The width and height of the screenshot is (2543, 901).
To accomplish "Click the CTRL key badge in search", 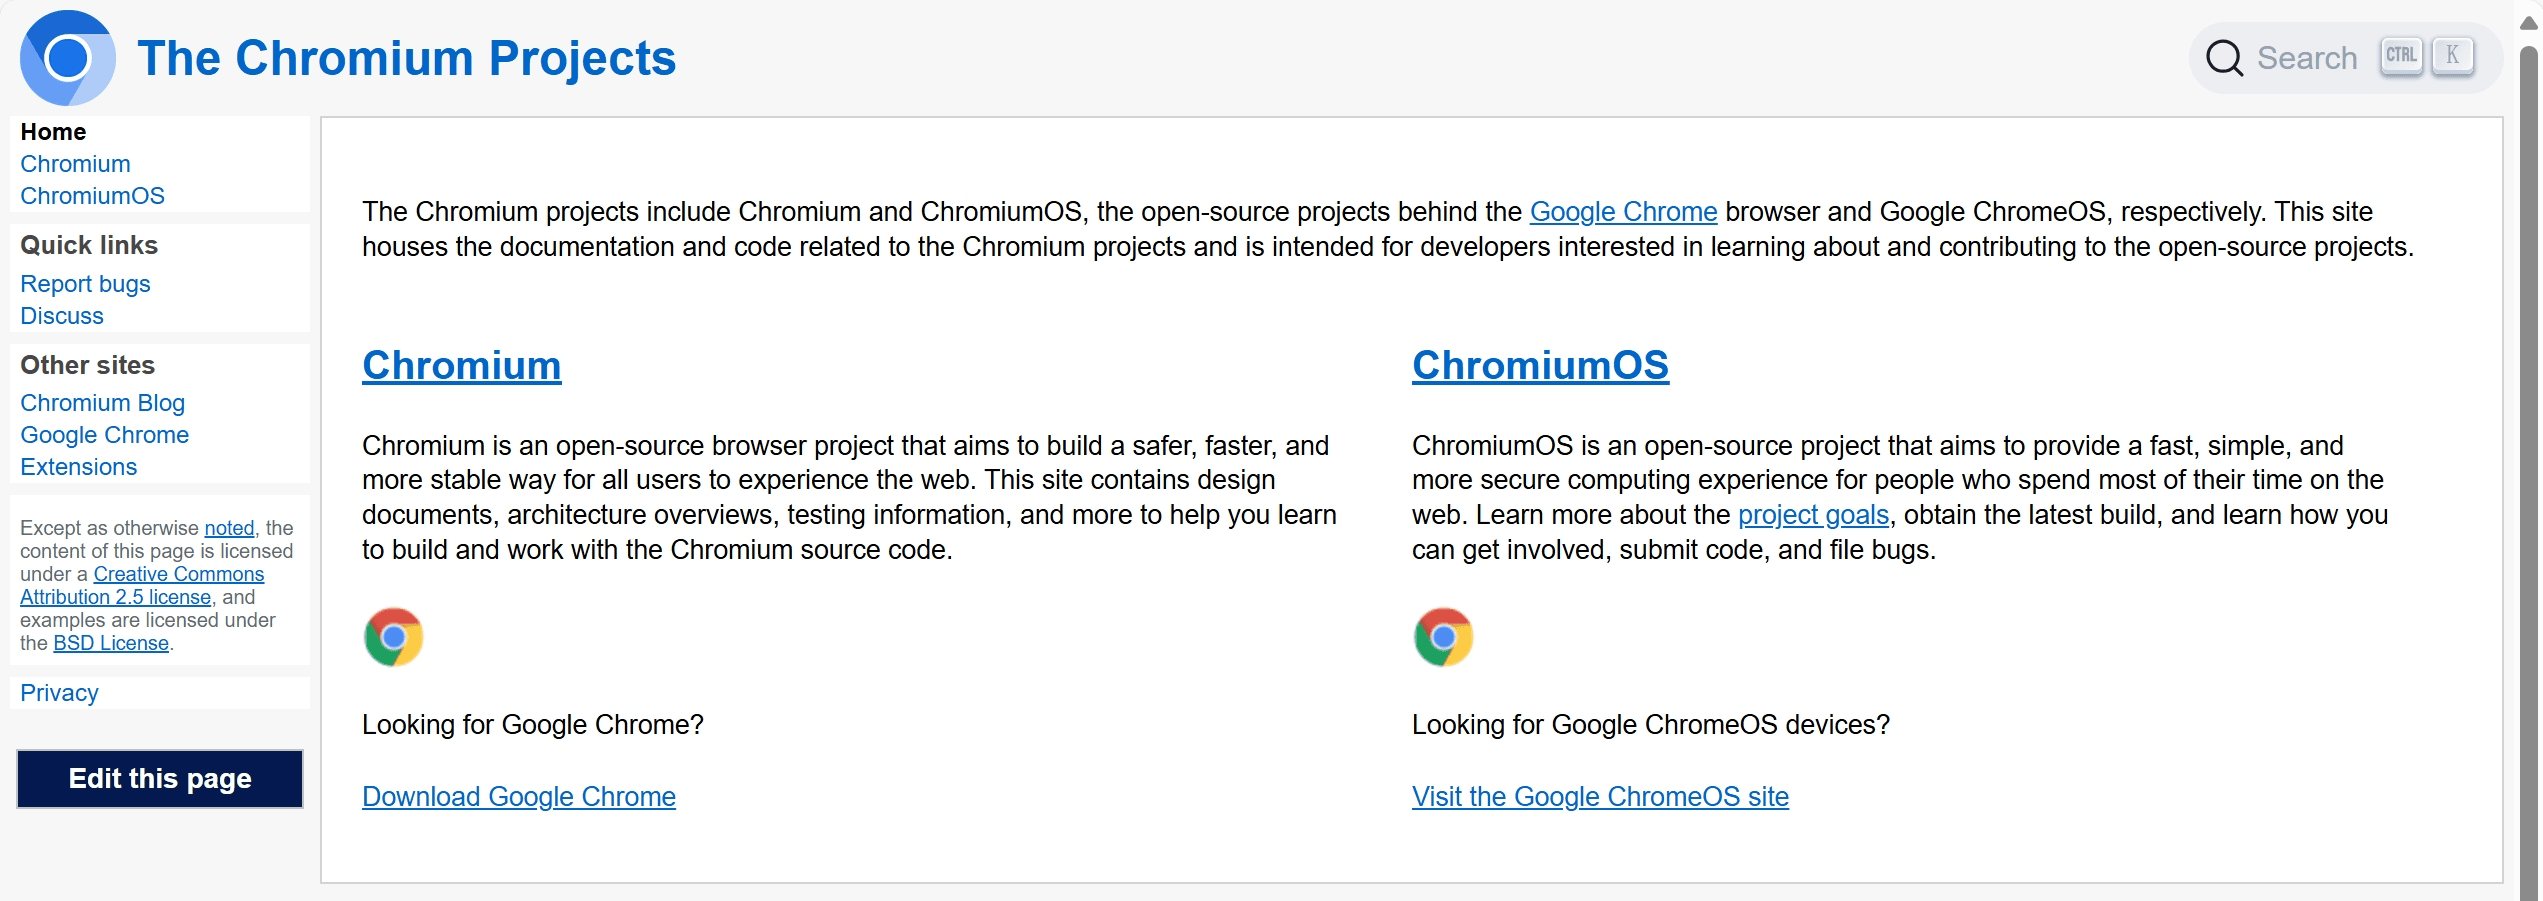I will point(2400,56).
